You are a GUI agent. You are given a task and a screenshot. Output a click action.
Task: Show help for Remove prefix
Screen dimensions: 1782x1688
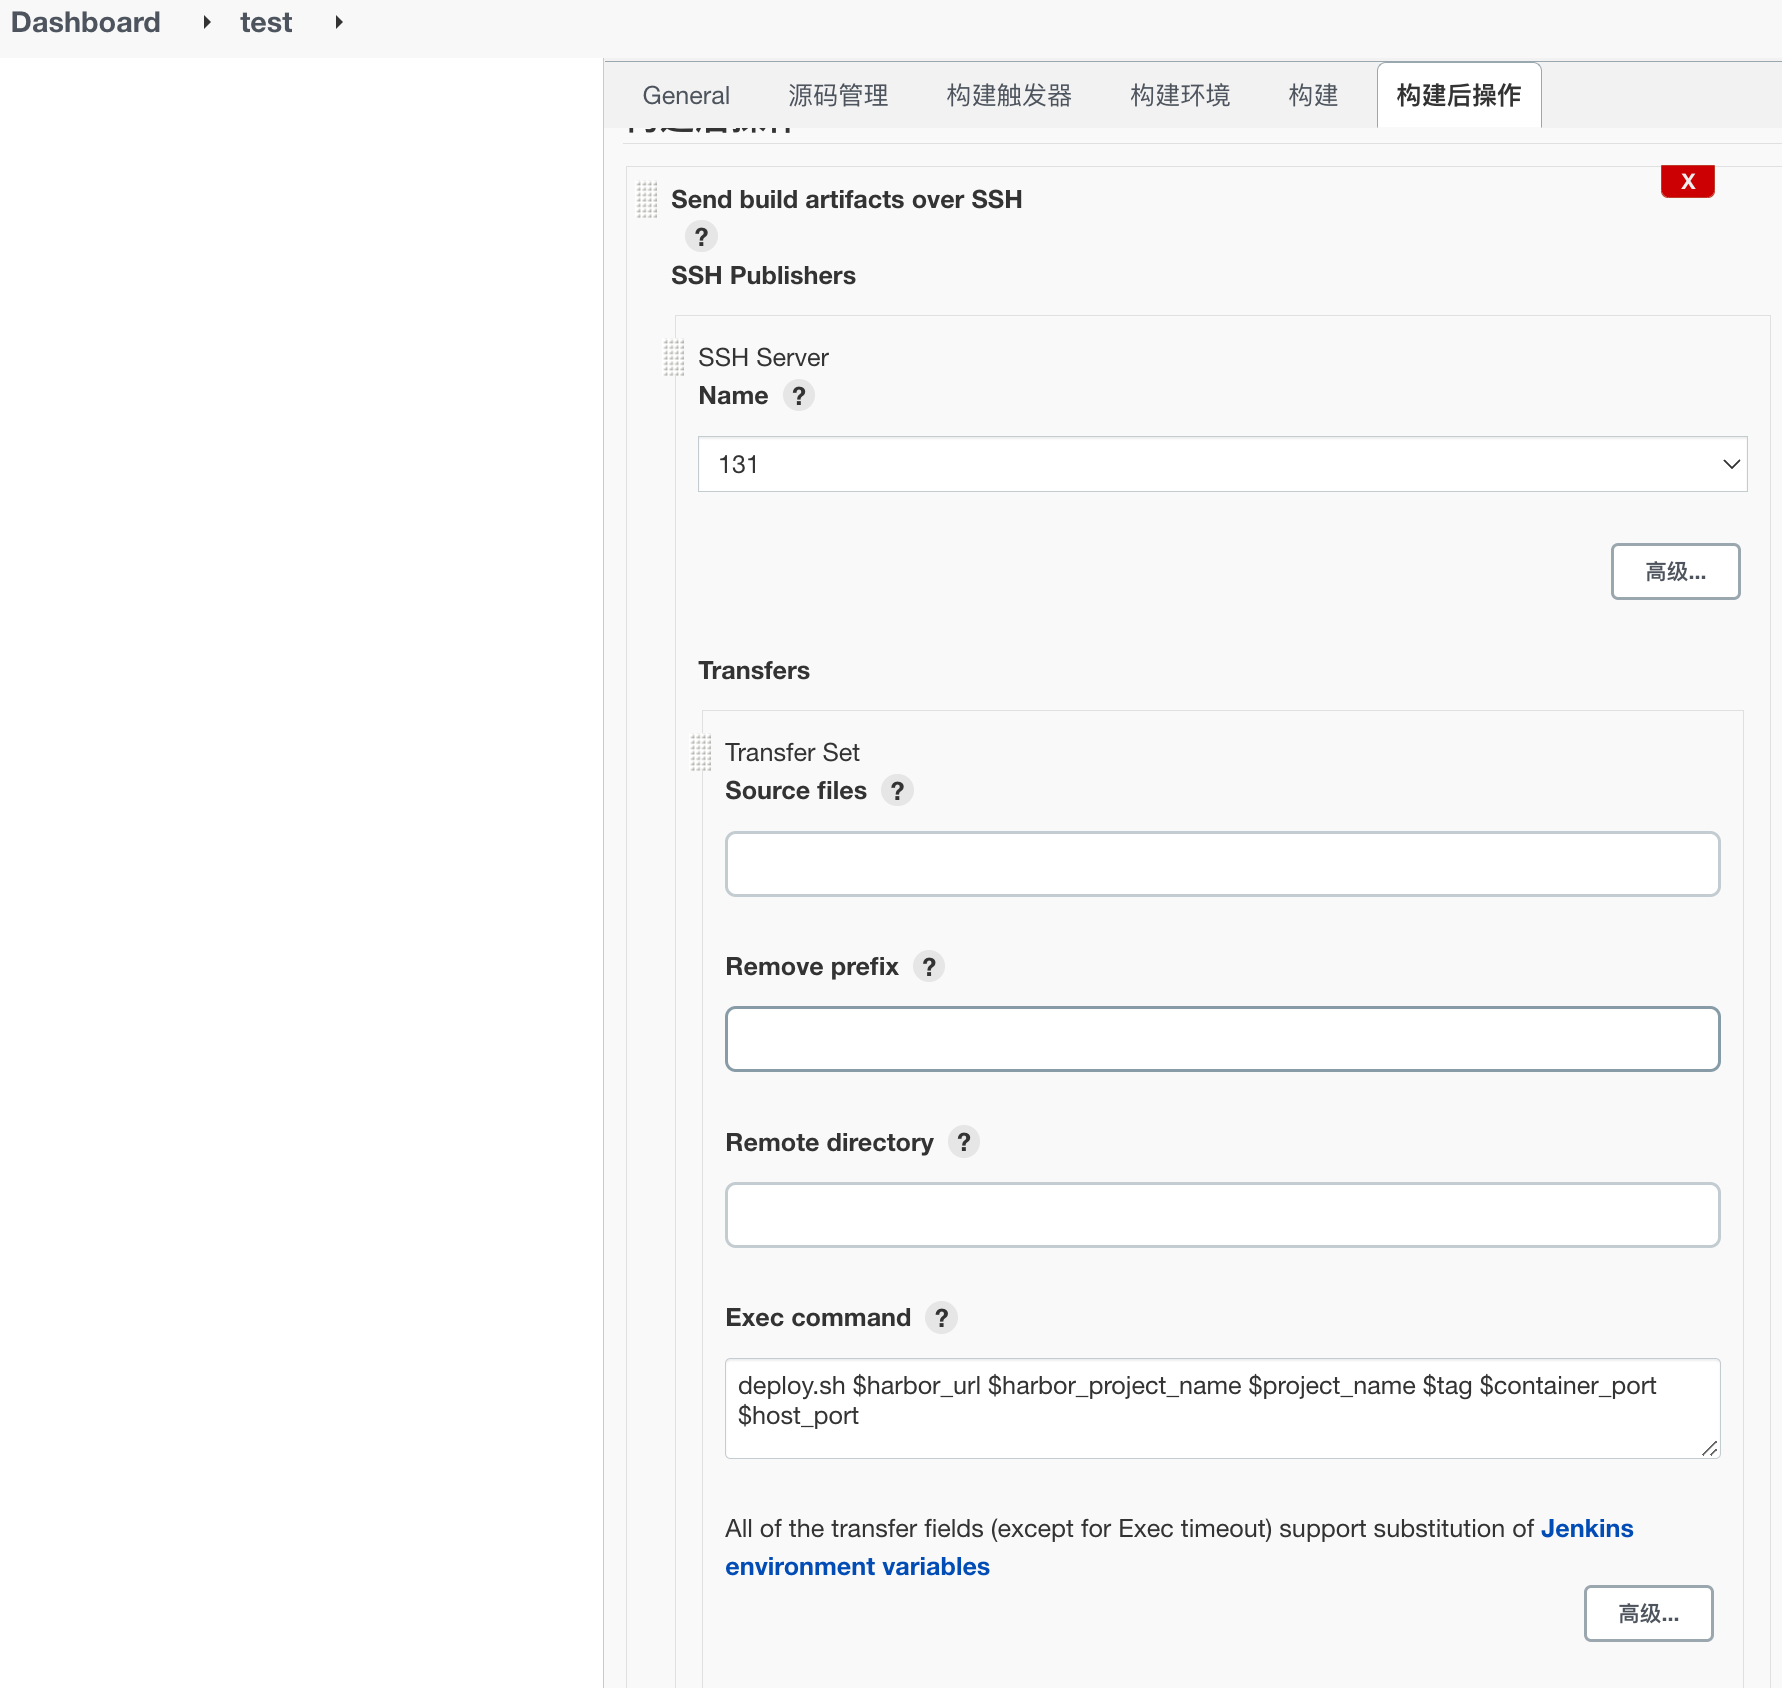929,967
